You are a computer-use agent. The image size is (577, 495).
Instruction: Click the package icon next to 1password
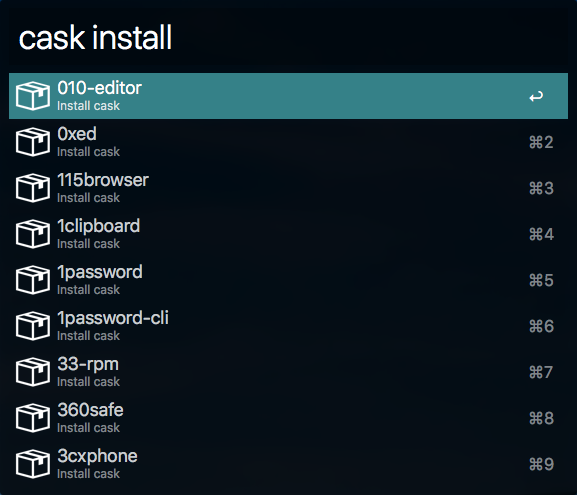click(x=33, y=280)
